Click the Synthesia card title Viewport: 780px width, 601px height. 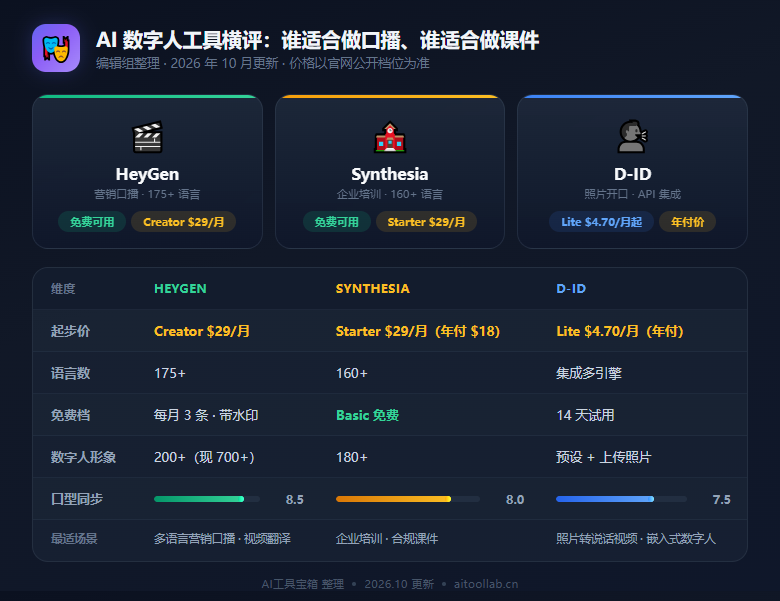coord(390,174)
